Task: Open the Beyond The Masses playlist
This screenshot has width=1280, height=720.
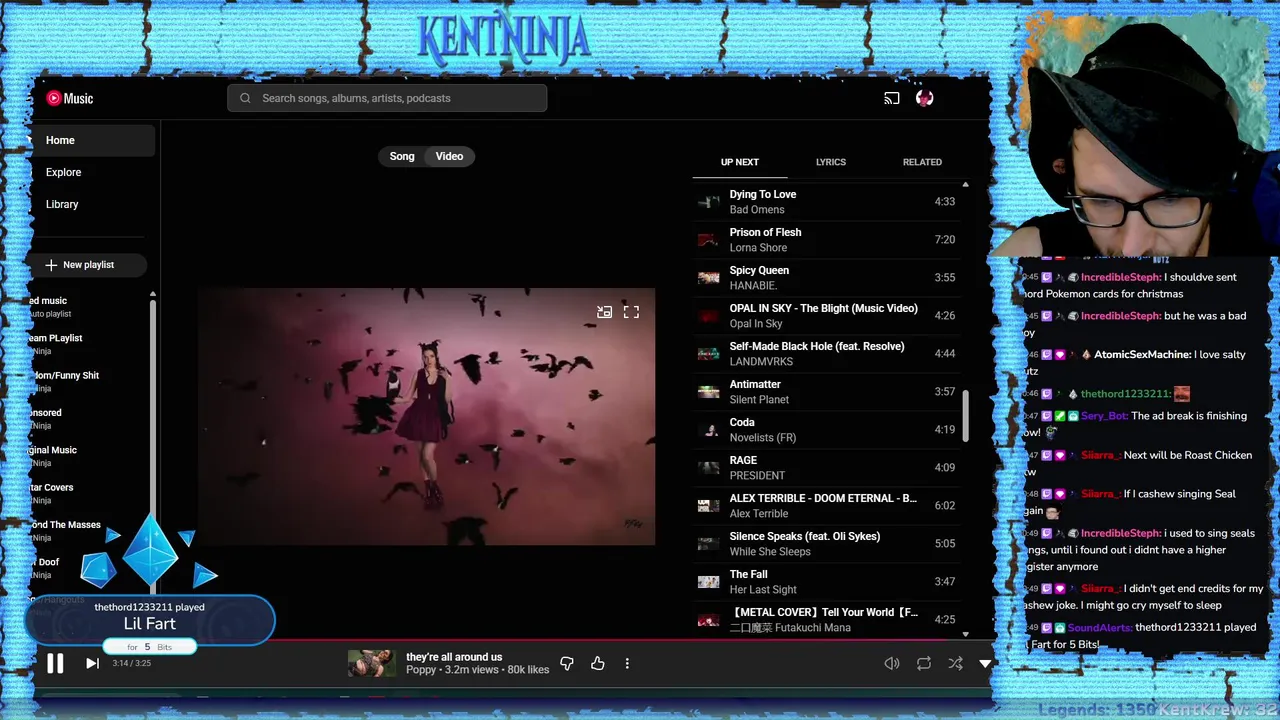Action: [x=65, y=530]
